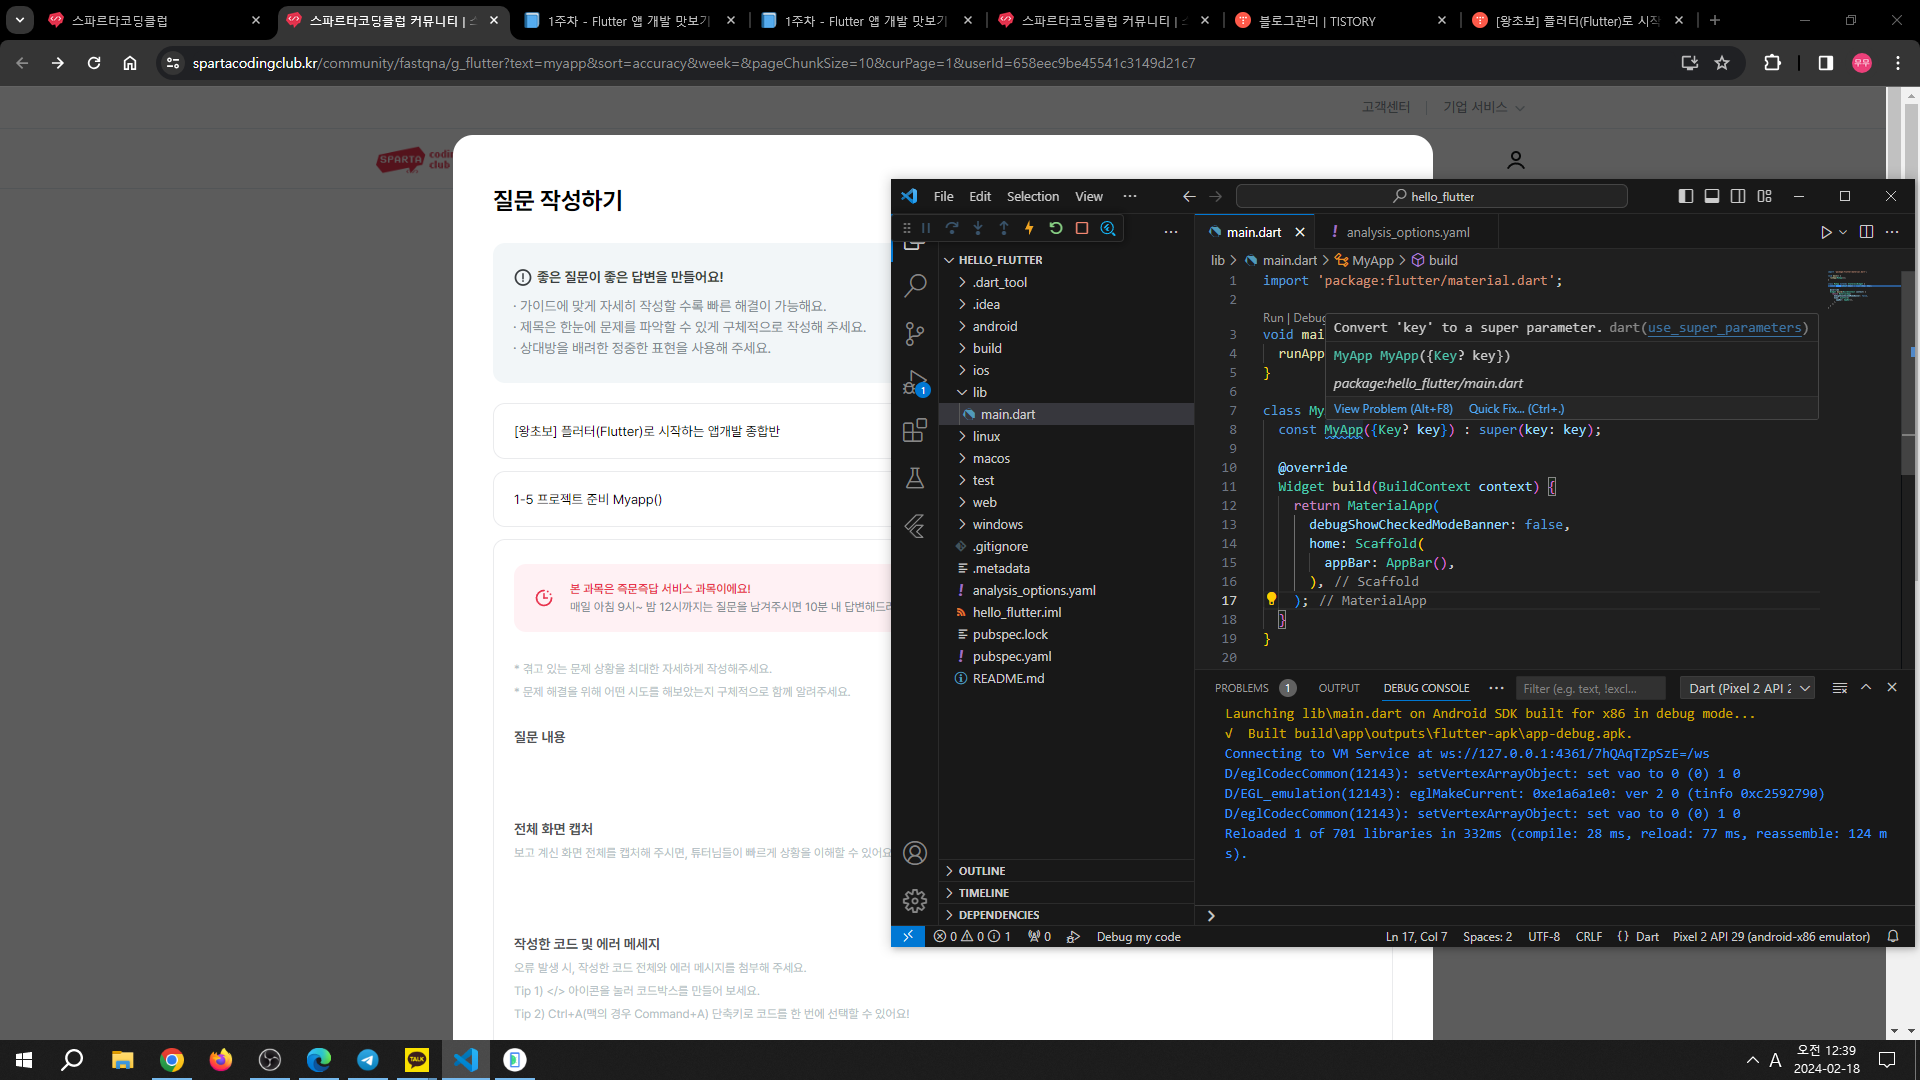Viewport: 1920px width, 1080px height.
Task: Clear the Debug Console output
Action: click(1840, 688)
